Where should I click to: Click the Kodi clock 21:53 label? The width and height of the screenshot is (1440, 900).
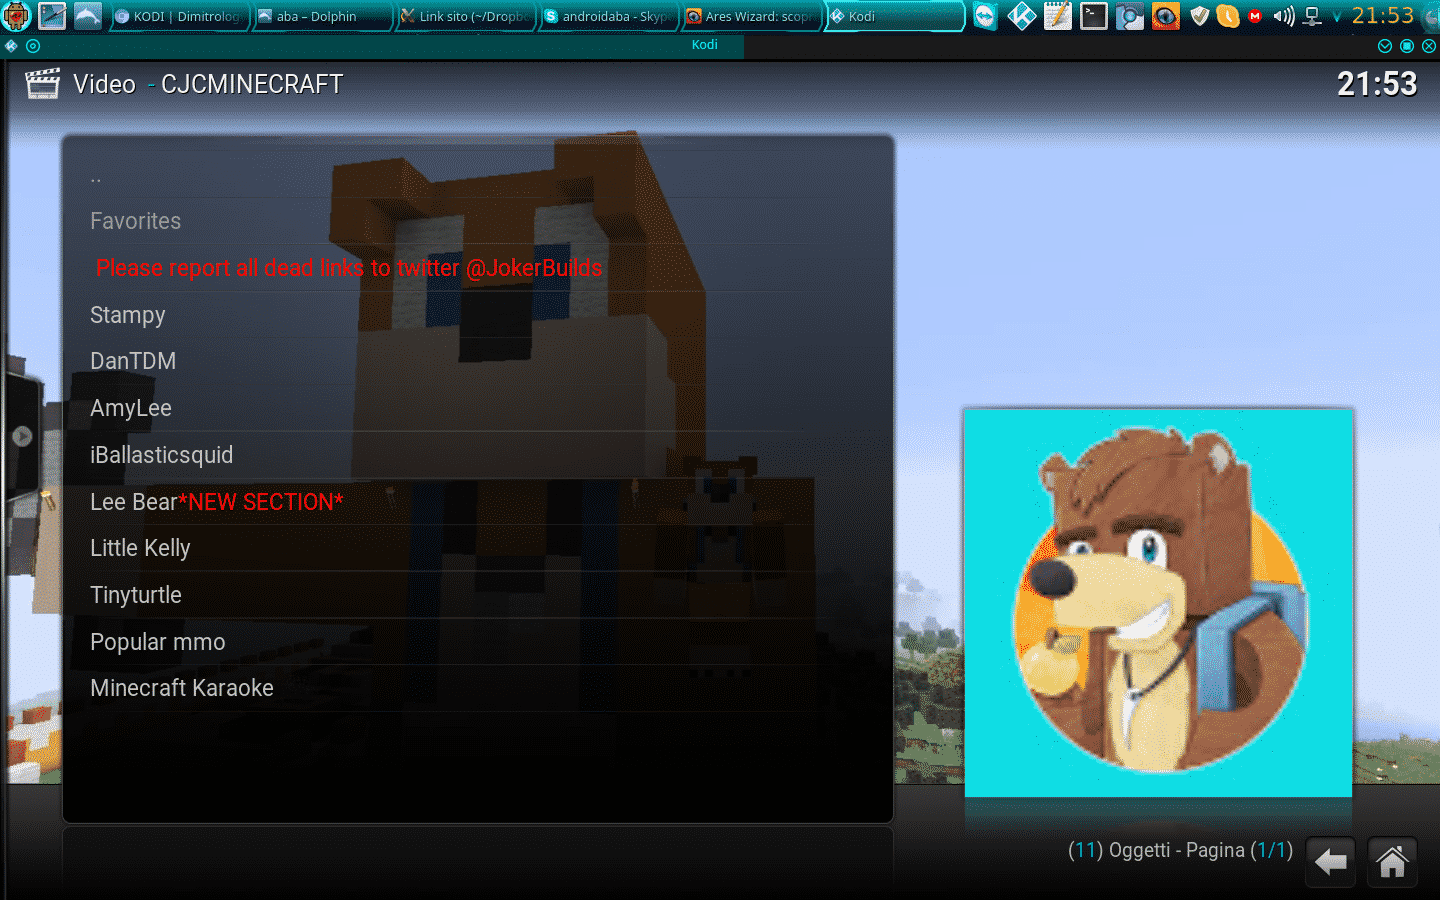click(1377, 84)
